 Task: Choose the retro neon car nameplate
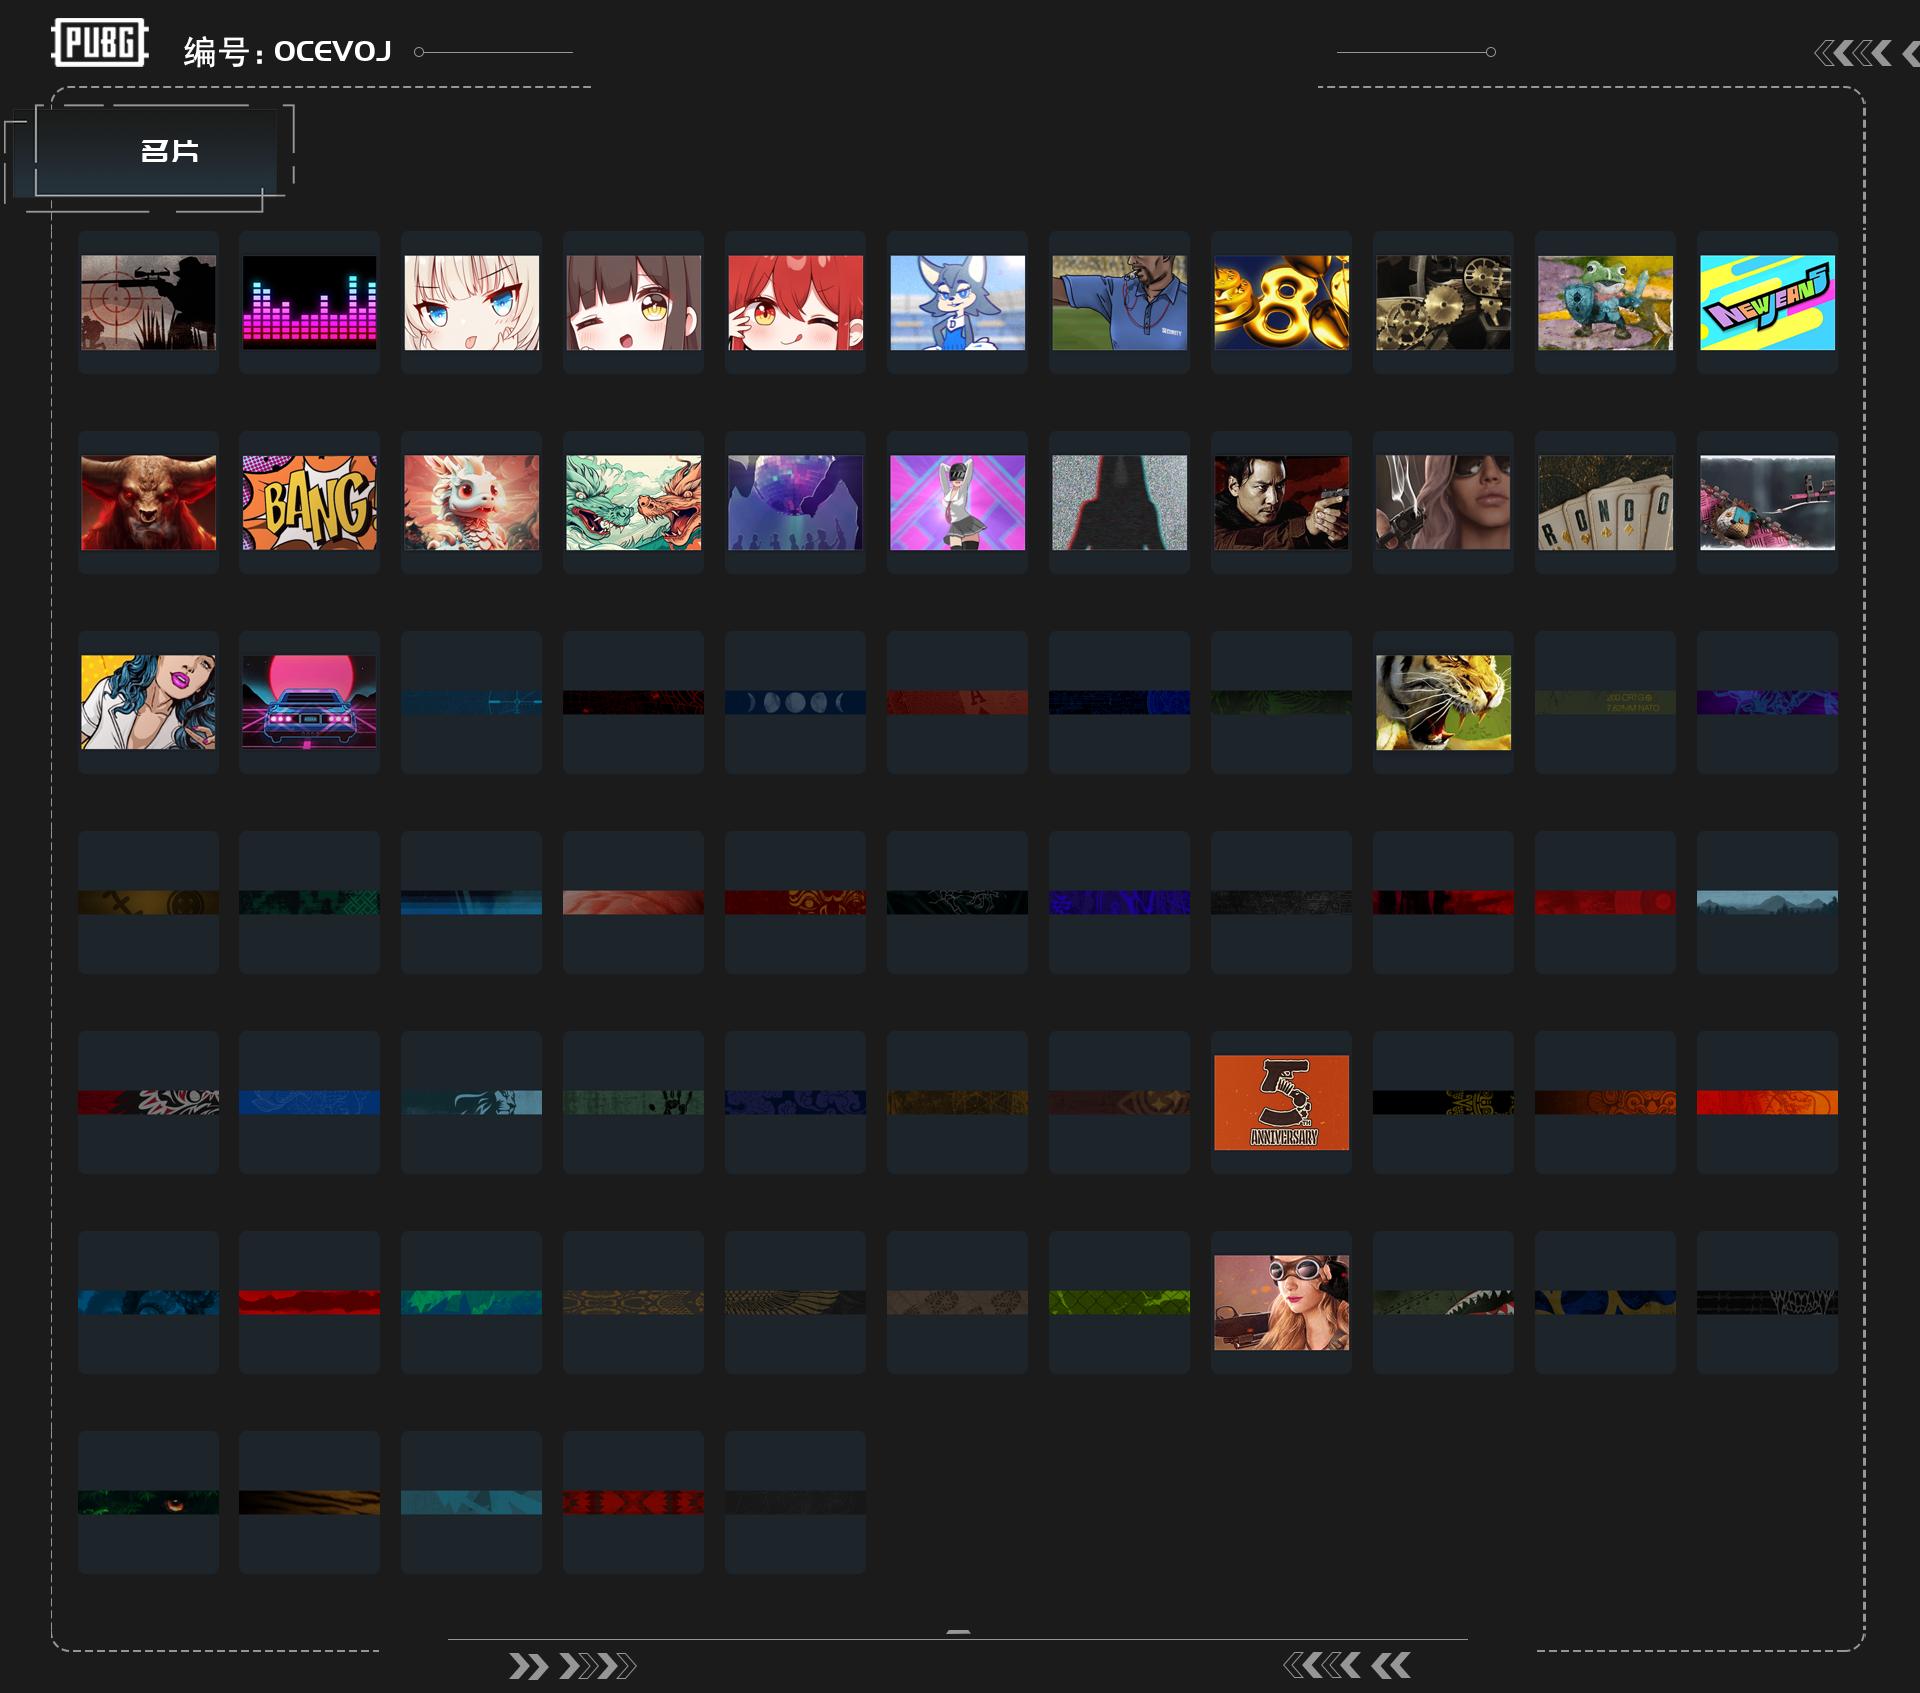click(x=310, y=702)
